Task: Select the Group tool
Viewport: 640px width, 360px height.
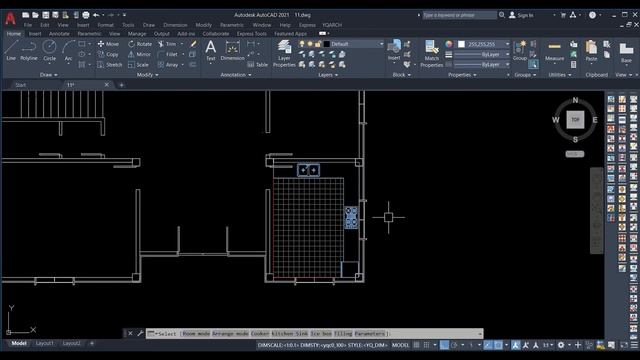Action: point(520,51)
